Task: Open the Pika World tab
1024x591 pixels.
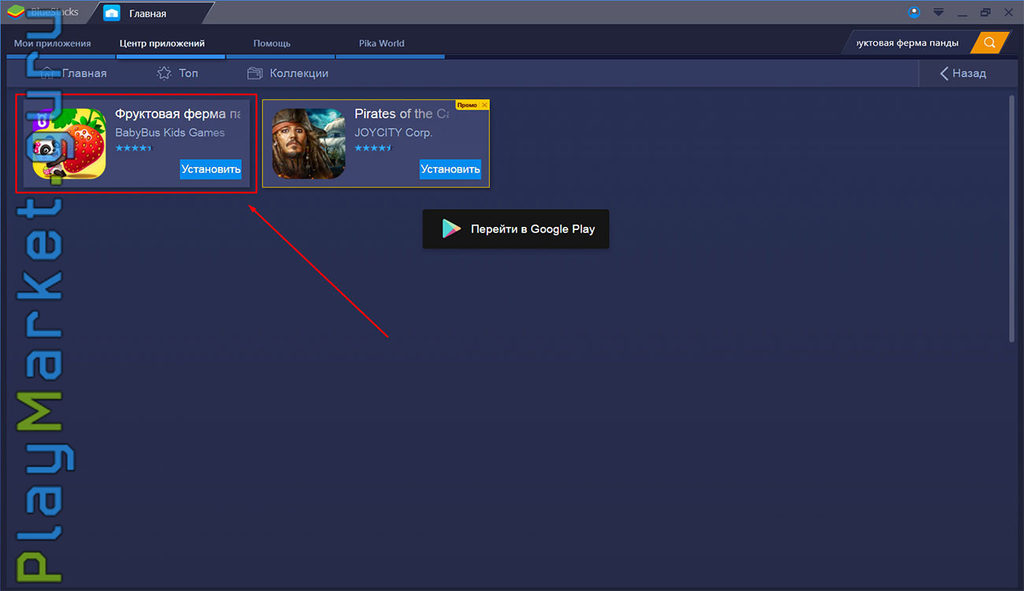Action: click(x=381, y=43)
